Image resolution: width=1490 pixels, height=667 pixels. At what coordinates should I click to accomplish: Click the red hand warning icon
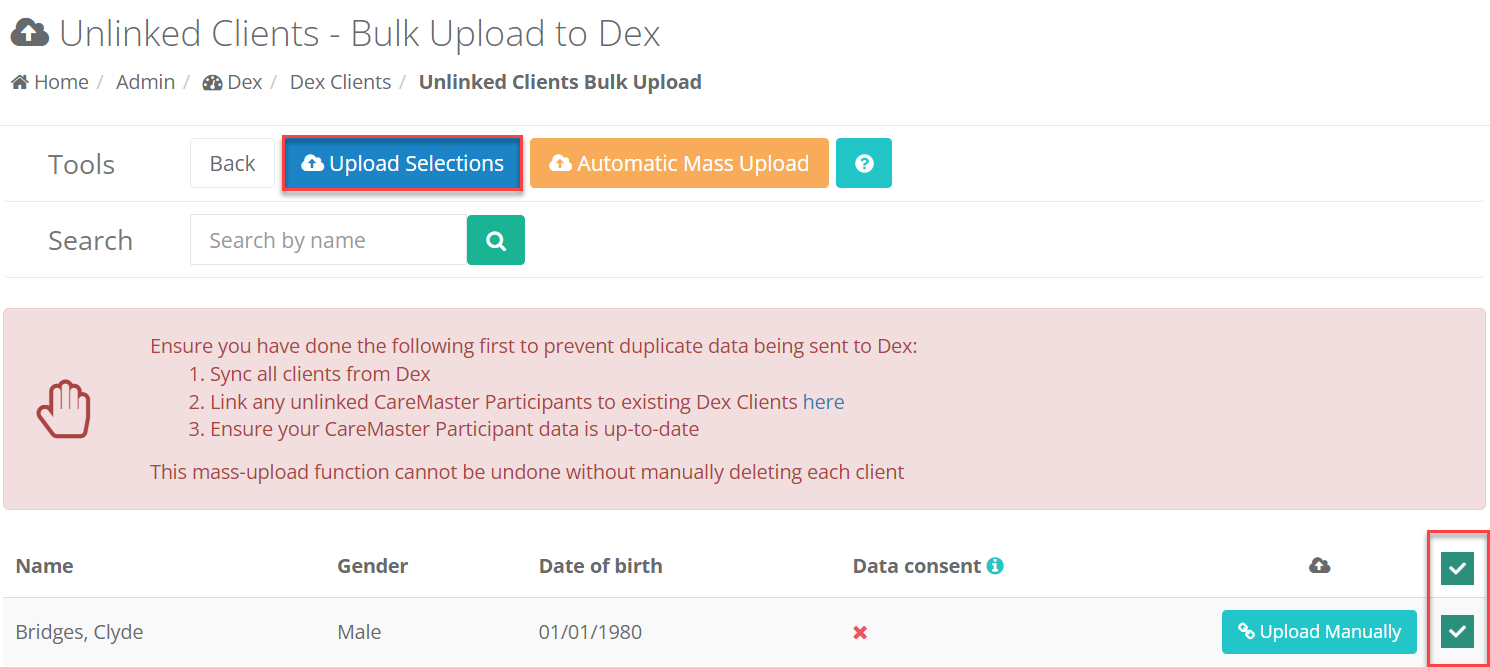point(64,408)
